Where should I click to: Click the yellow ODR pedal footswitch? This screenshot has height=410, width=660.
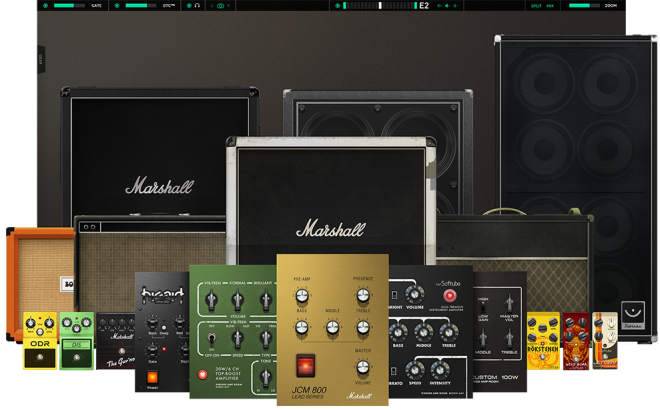pyautogui.click(x=40, y=357)
